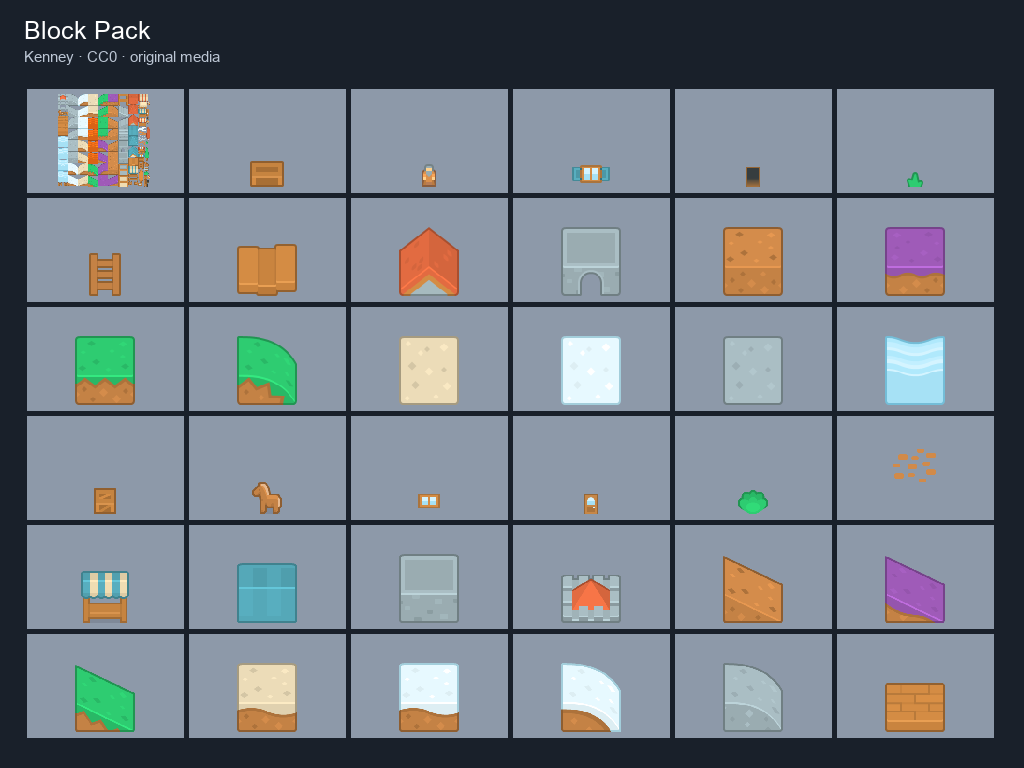The height and width of the screenshot is (768, 1024).
Task: Pick the light blue water block
Action: (915, 370)
